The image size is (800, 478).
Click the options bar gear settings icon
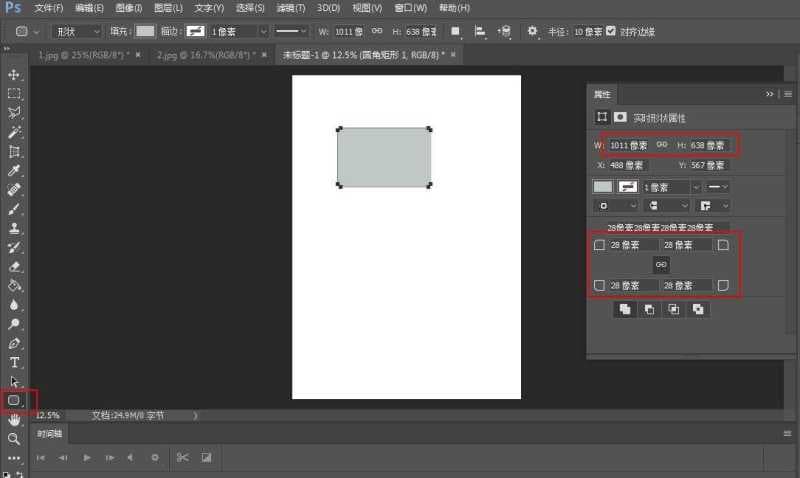pos(532,31)
